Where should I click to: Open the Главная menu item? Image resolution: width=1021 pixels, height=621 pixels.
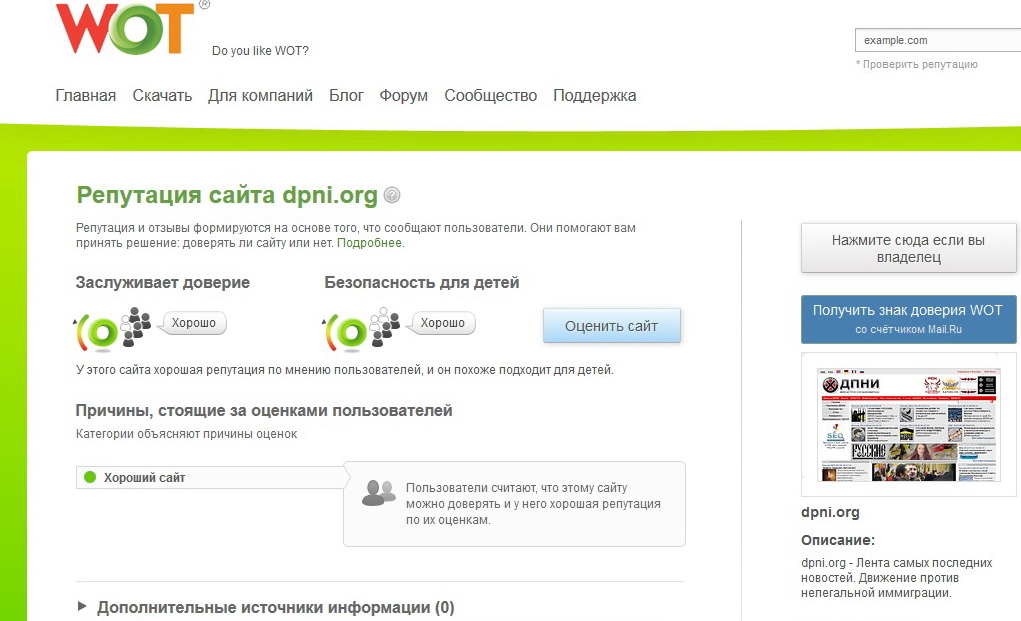coord(85,96)
